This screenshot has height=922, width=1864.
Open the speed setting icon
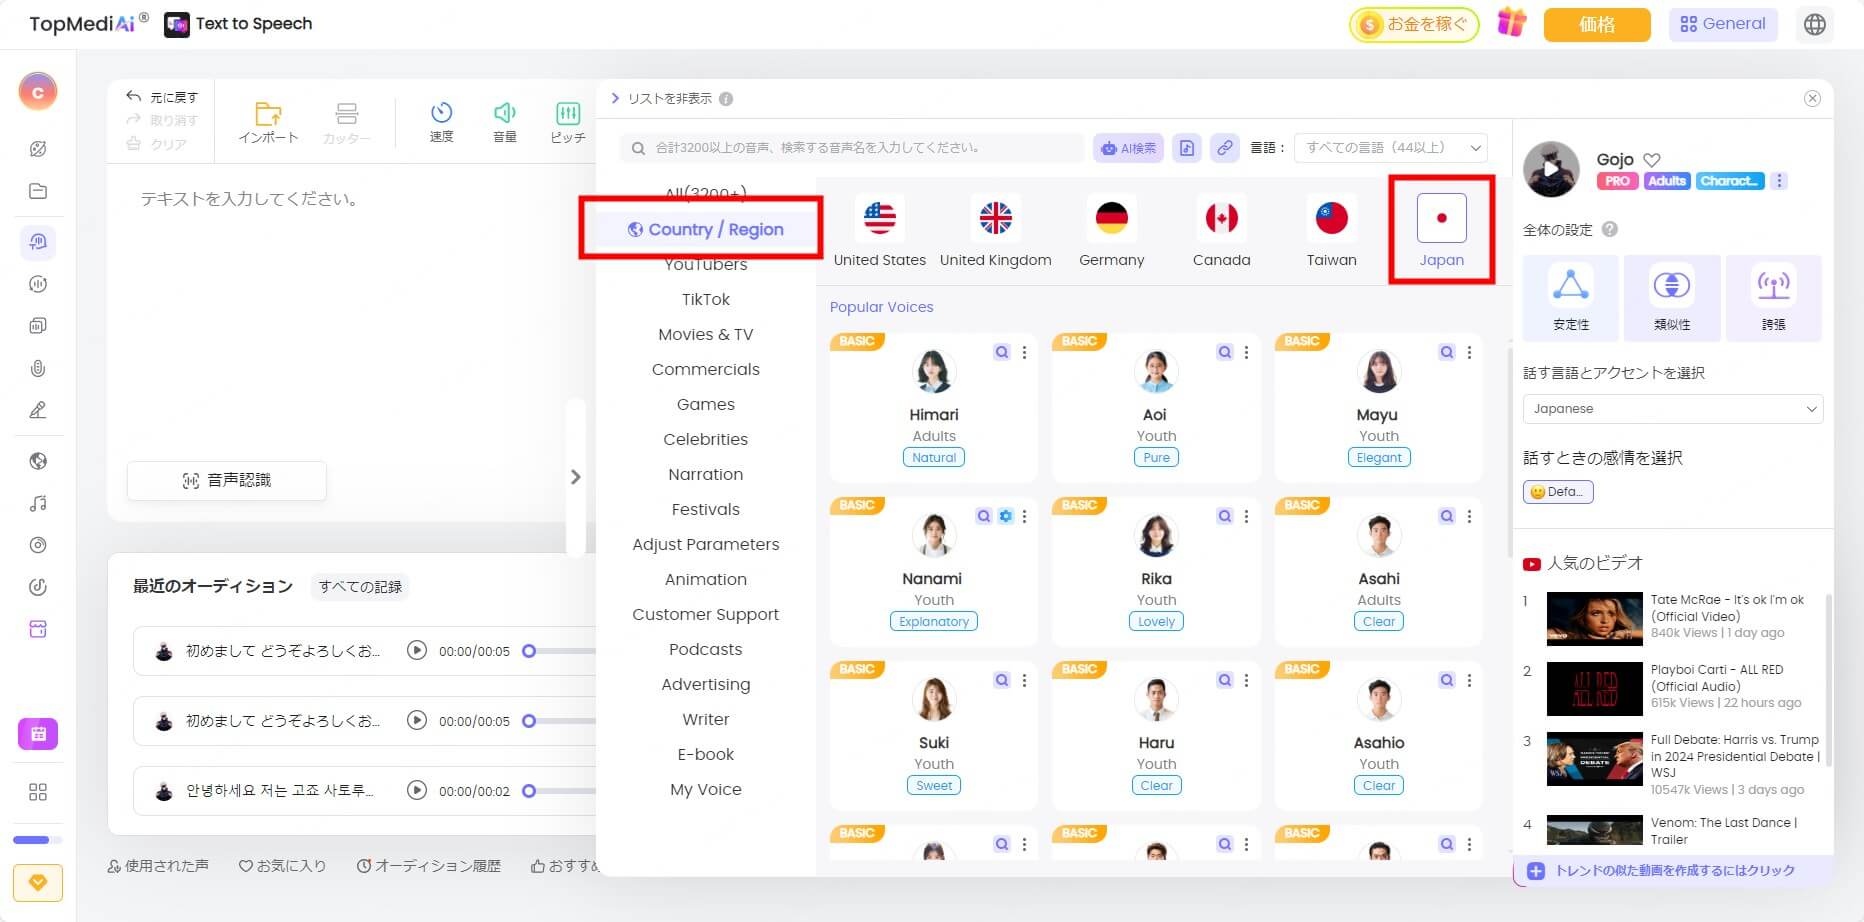point(441,113)
